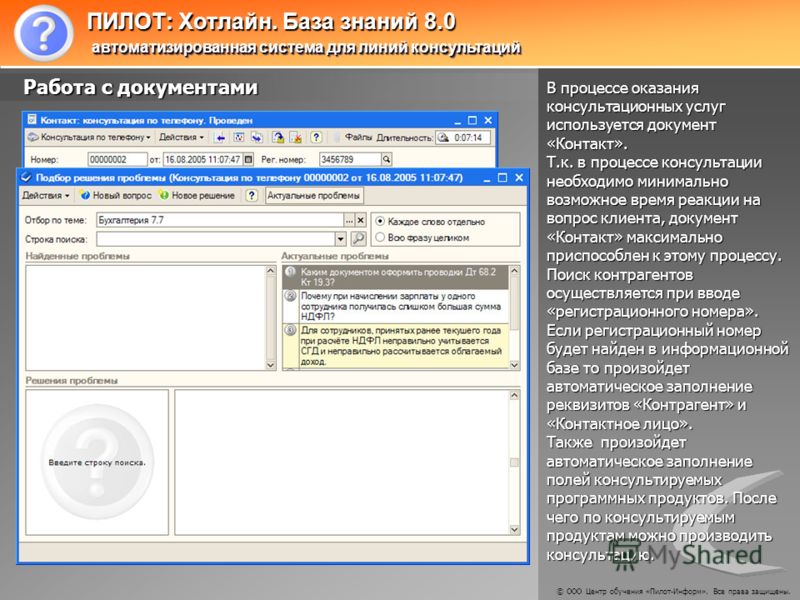Viewport: 800px width, 600px height.
Task: Click the Отбор по теме field Бухгалтерия 7.7
Action: pyautogui.click(x=220, y=220)
